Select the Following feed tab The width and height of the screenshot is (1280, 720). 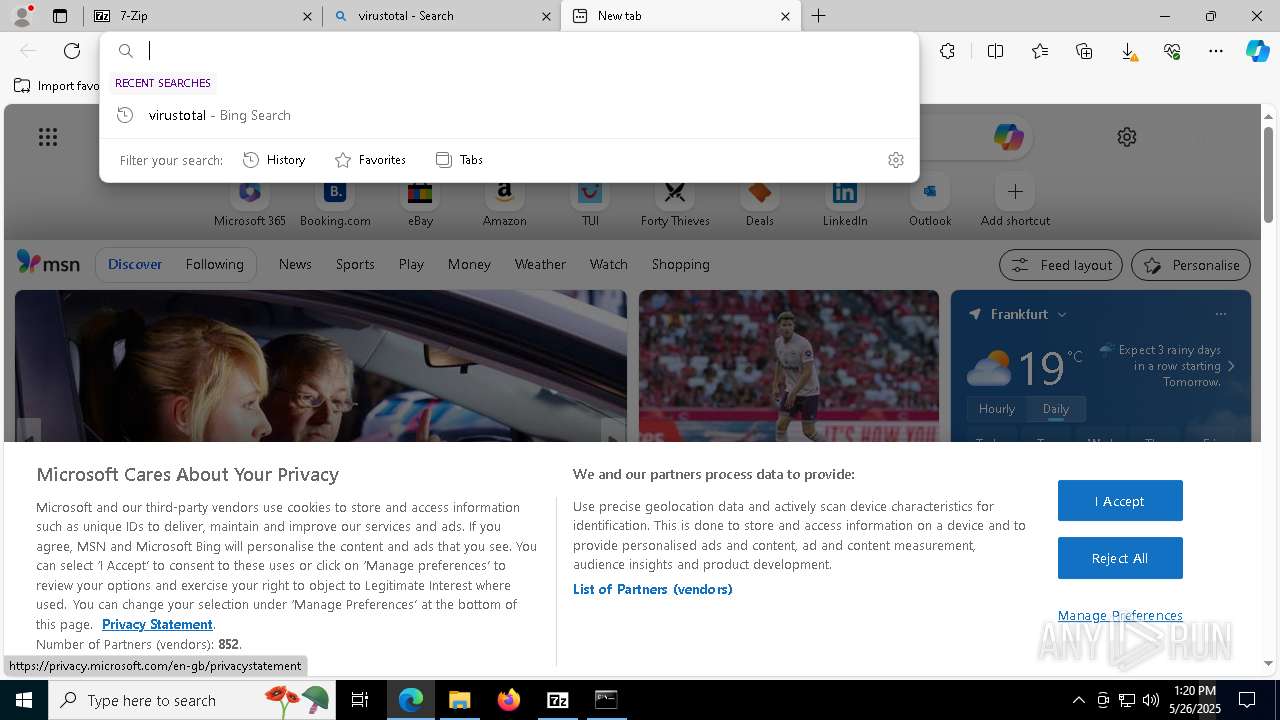214,264
